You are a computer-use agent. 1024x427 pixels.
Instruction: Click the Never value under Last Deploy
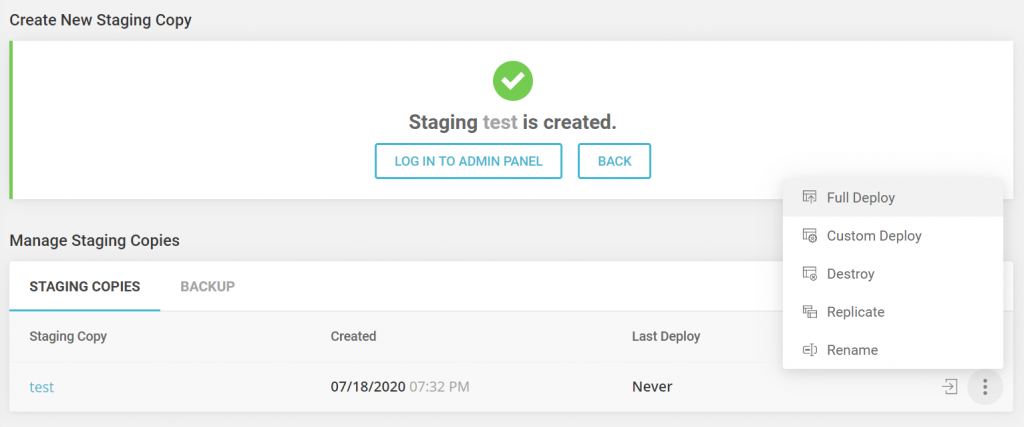(652, 387)
